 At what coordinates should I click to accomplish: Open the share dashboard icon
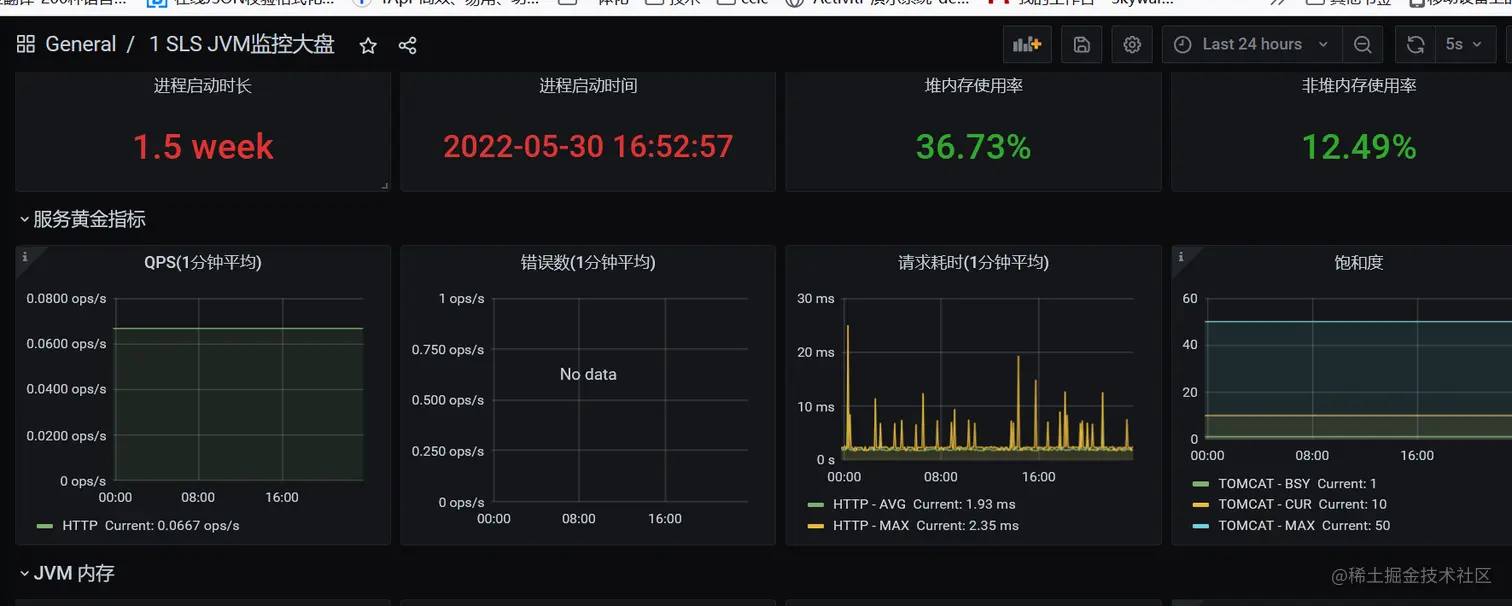pyautogui.click(x=407, y=45)
